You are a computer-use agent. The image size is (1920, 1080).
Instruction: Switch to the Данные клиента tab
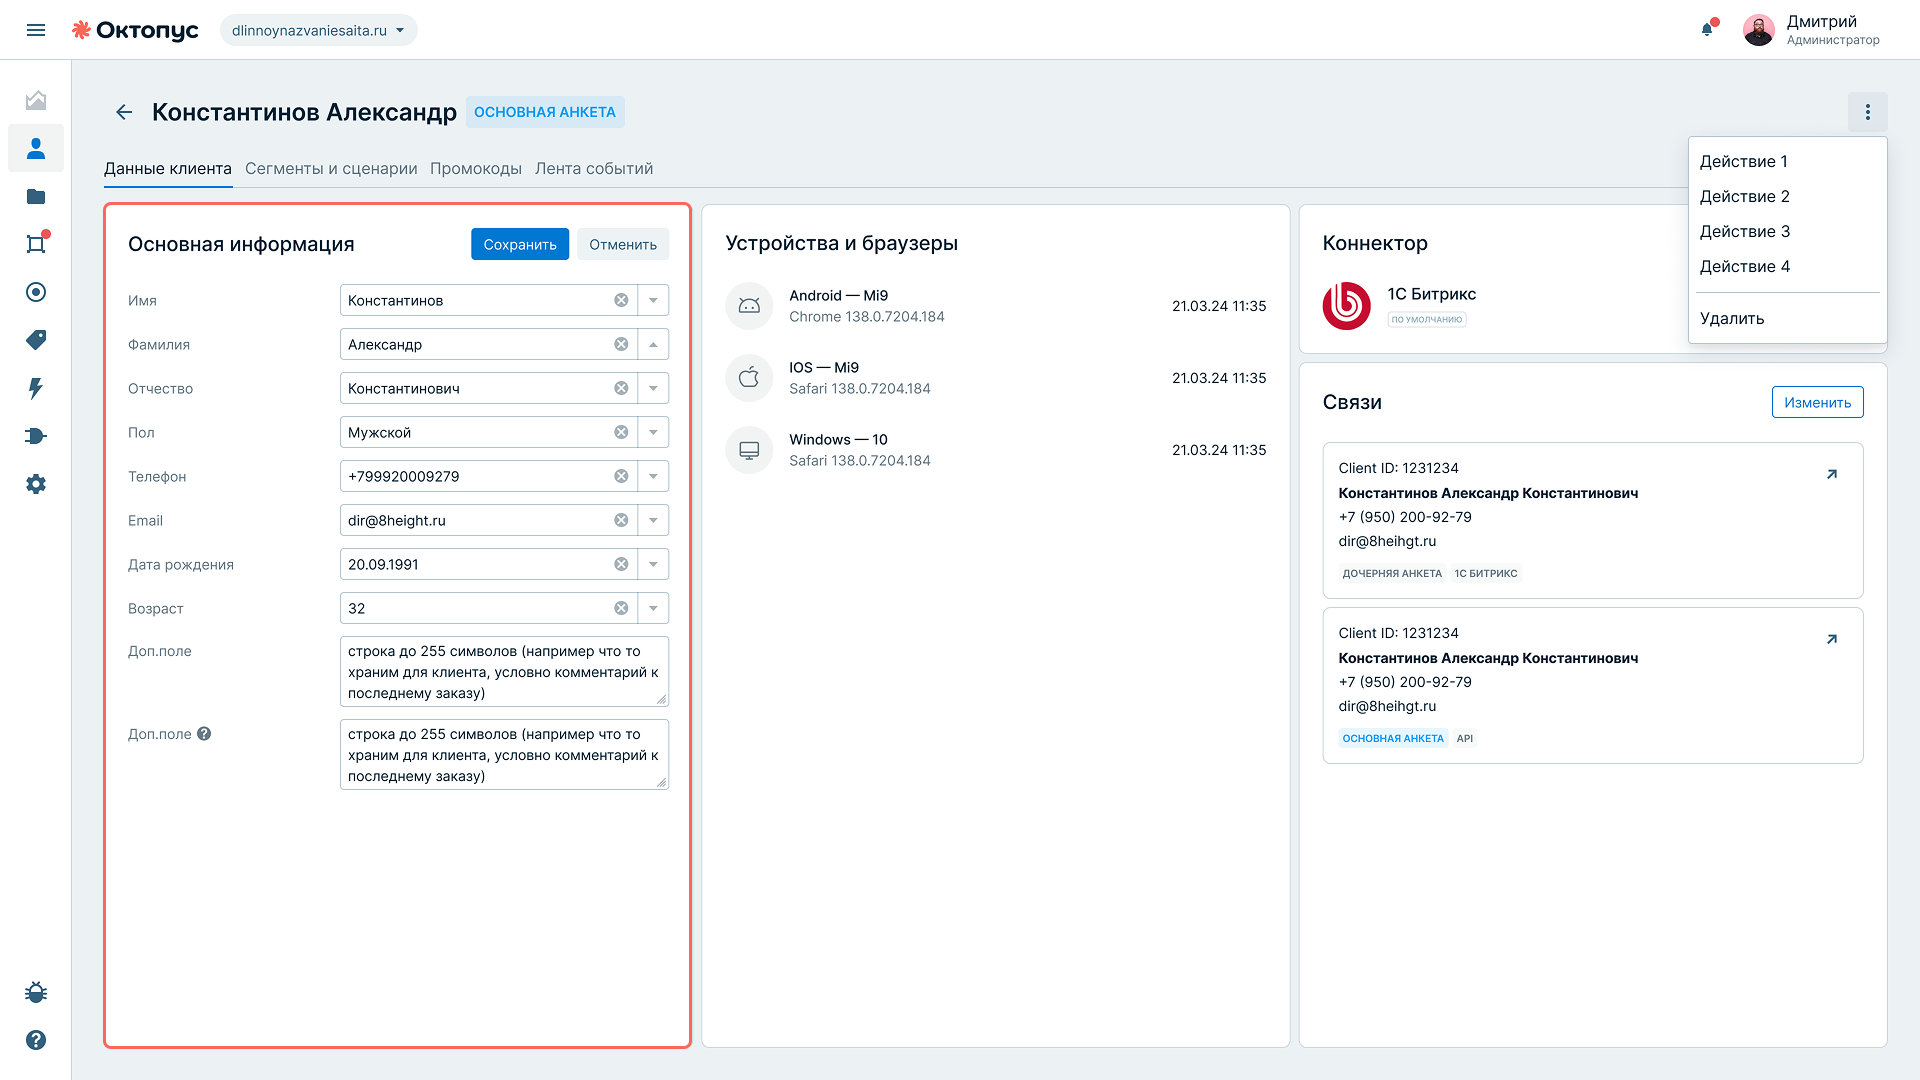pyautogui.click(x=168, y=168)
